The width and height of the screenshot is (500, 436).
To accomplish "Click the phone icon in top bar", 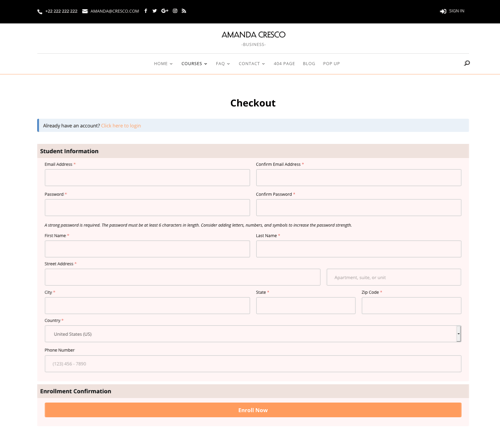I will [40, 11].
